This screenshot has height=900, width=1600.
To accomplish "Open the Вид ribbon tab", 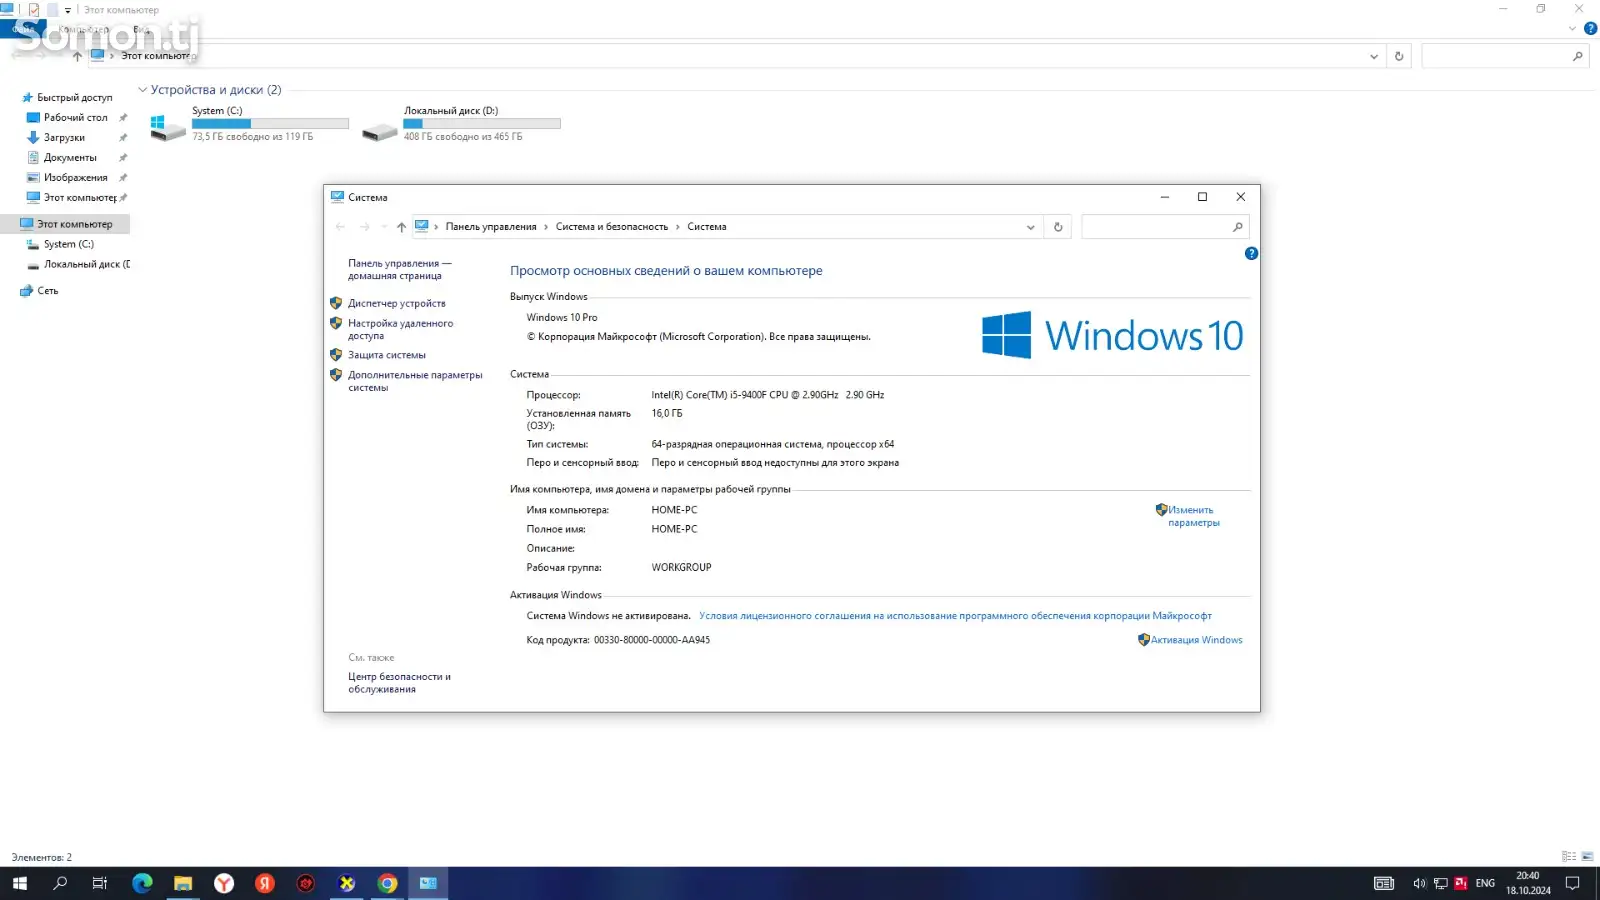I will click(x=141, y=29).
